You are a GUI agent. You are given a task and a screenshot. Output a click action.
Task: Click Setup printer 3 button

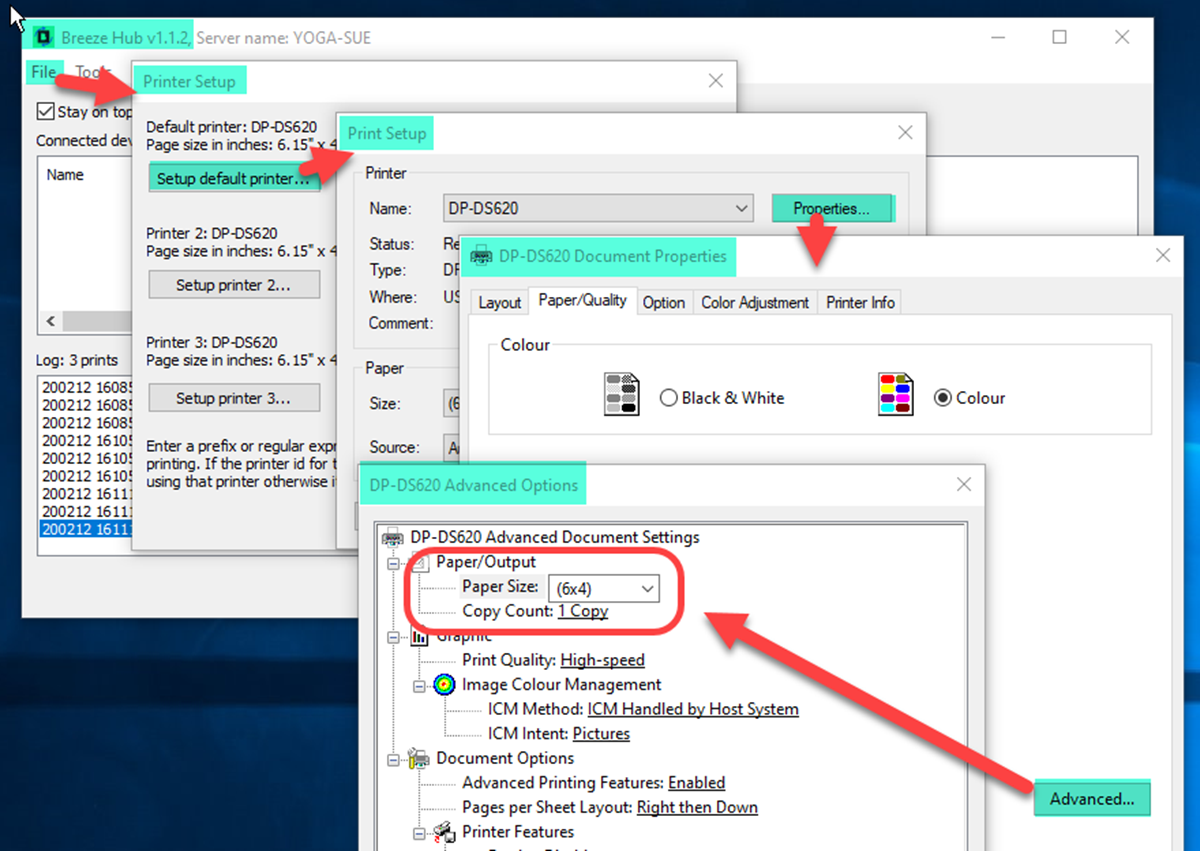(234, 398)
